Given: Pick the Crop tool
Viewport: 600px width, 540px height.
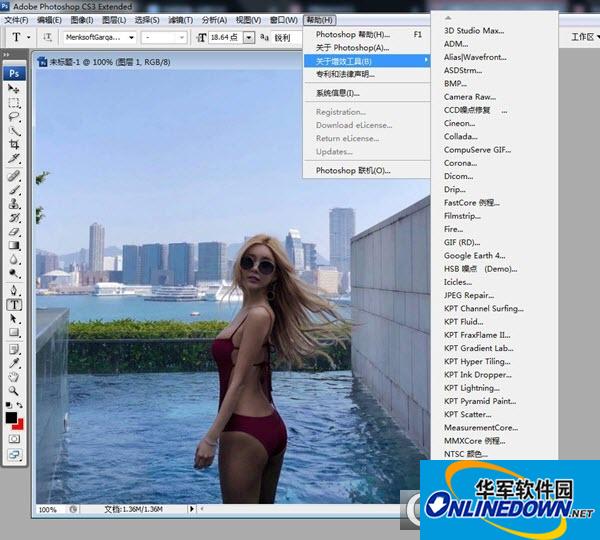Looking at the screenshot, I should click(x=15, y=144).
